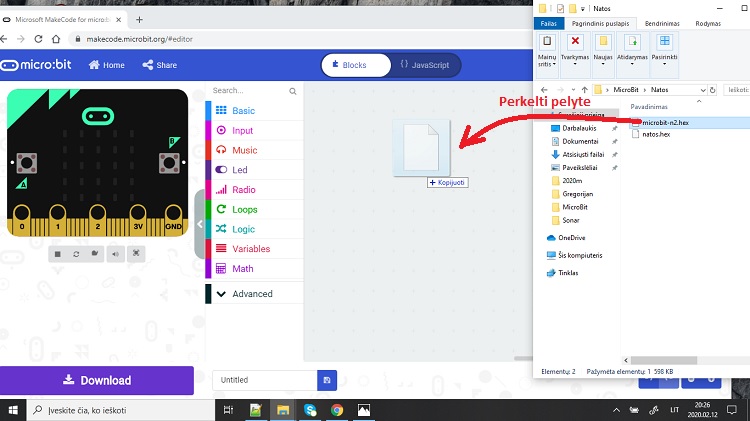Click the micro:bit logo
The image size is (750, 421).
[36, 65]
